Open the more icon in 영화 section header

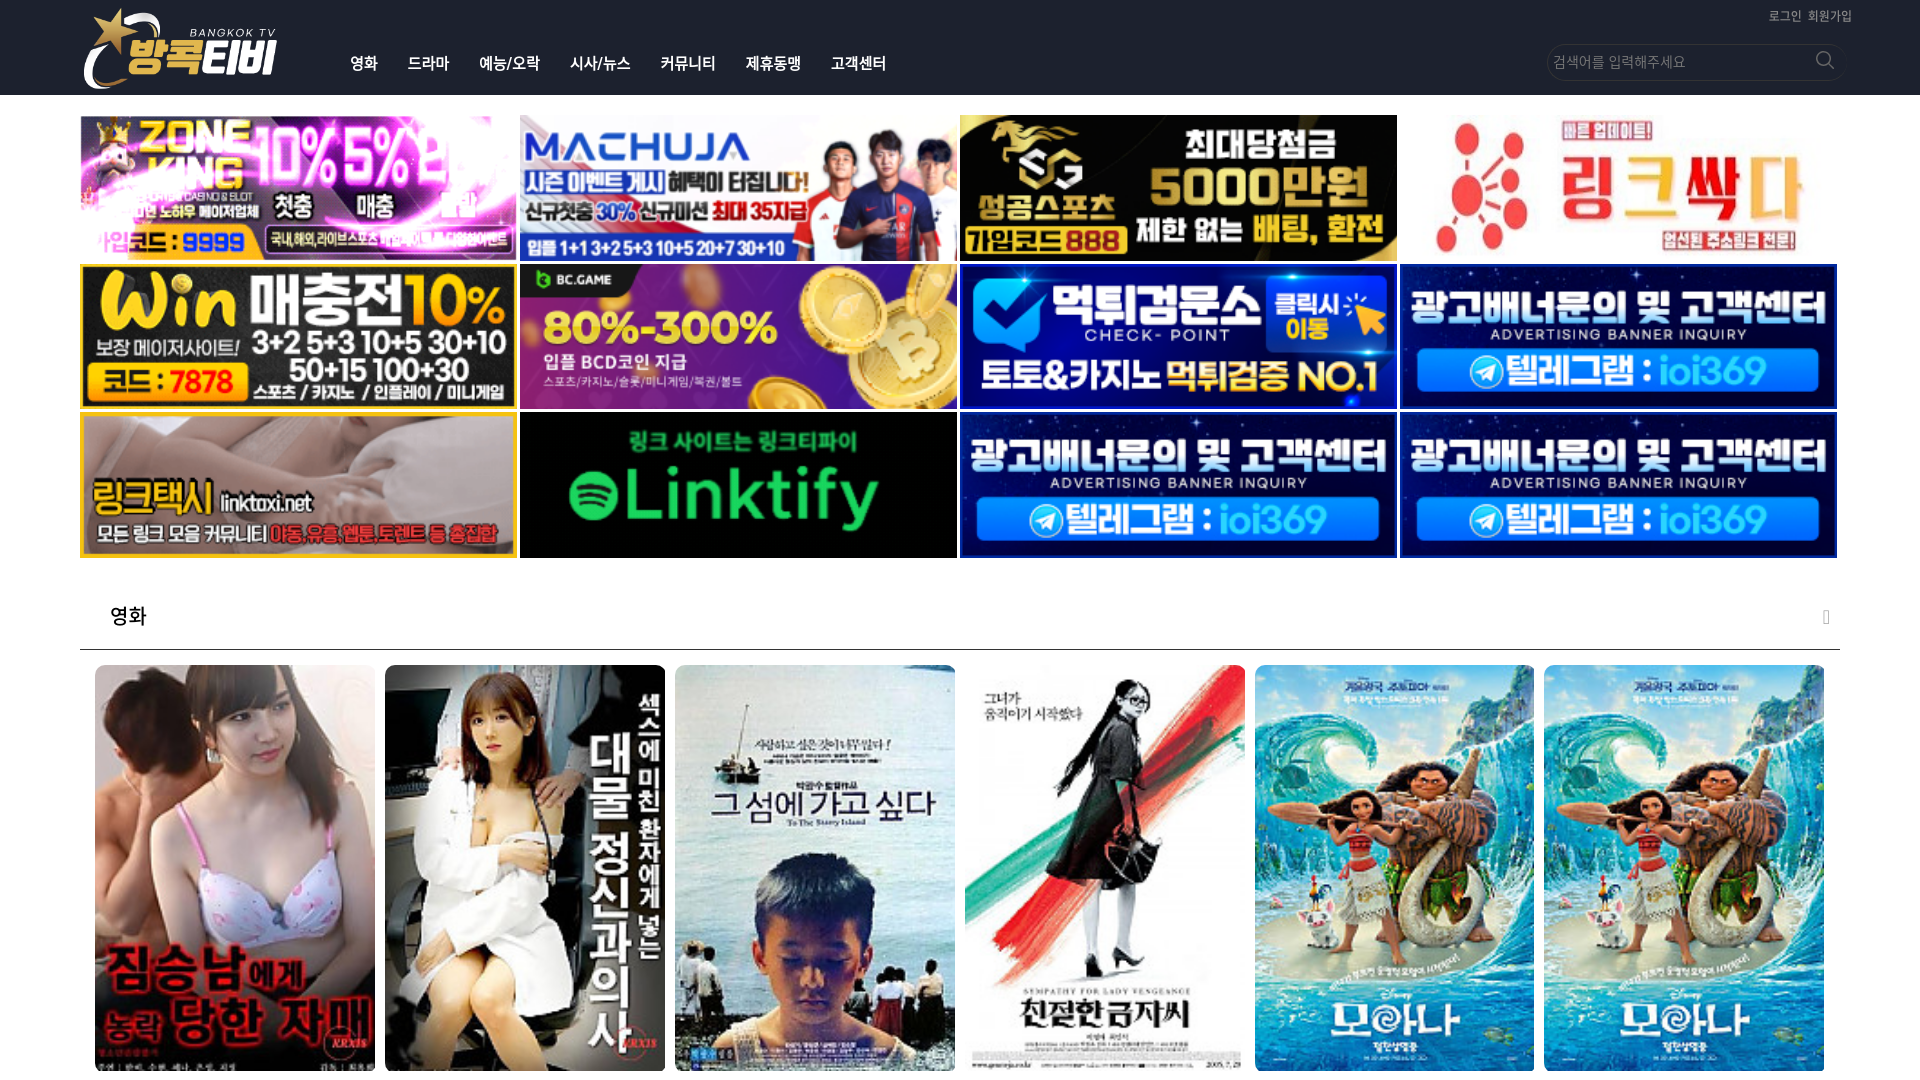tap(1826, 617)
